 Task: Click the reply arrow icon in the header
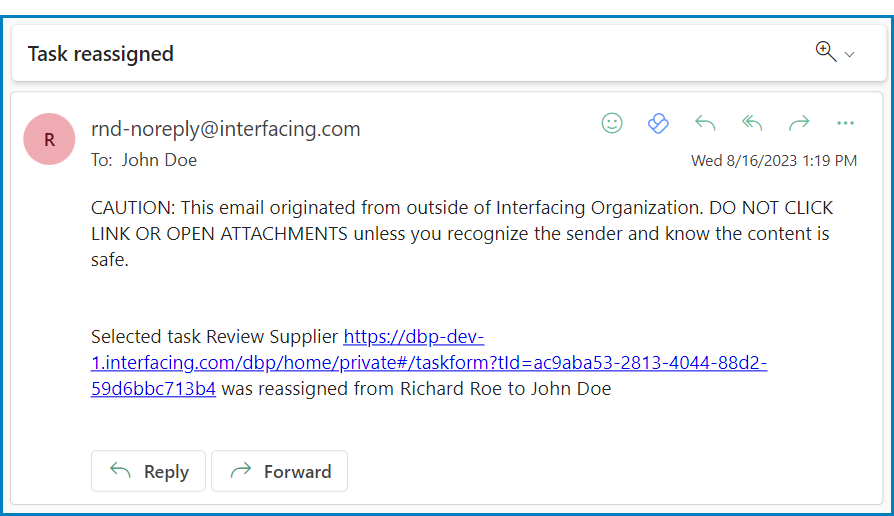tap(705, 123)
